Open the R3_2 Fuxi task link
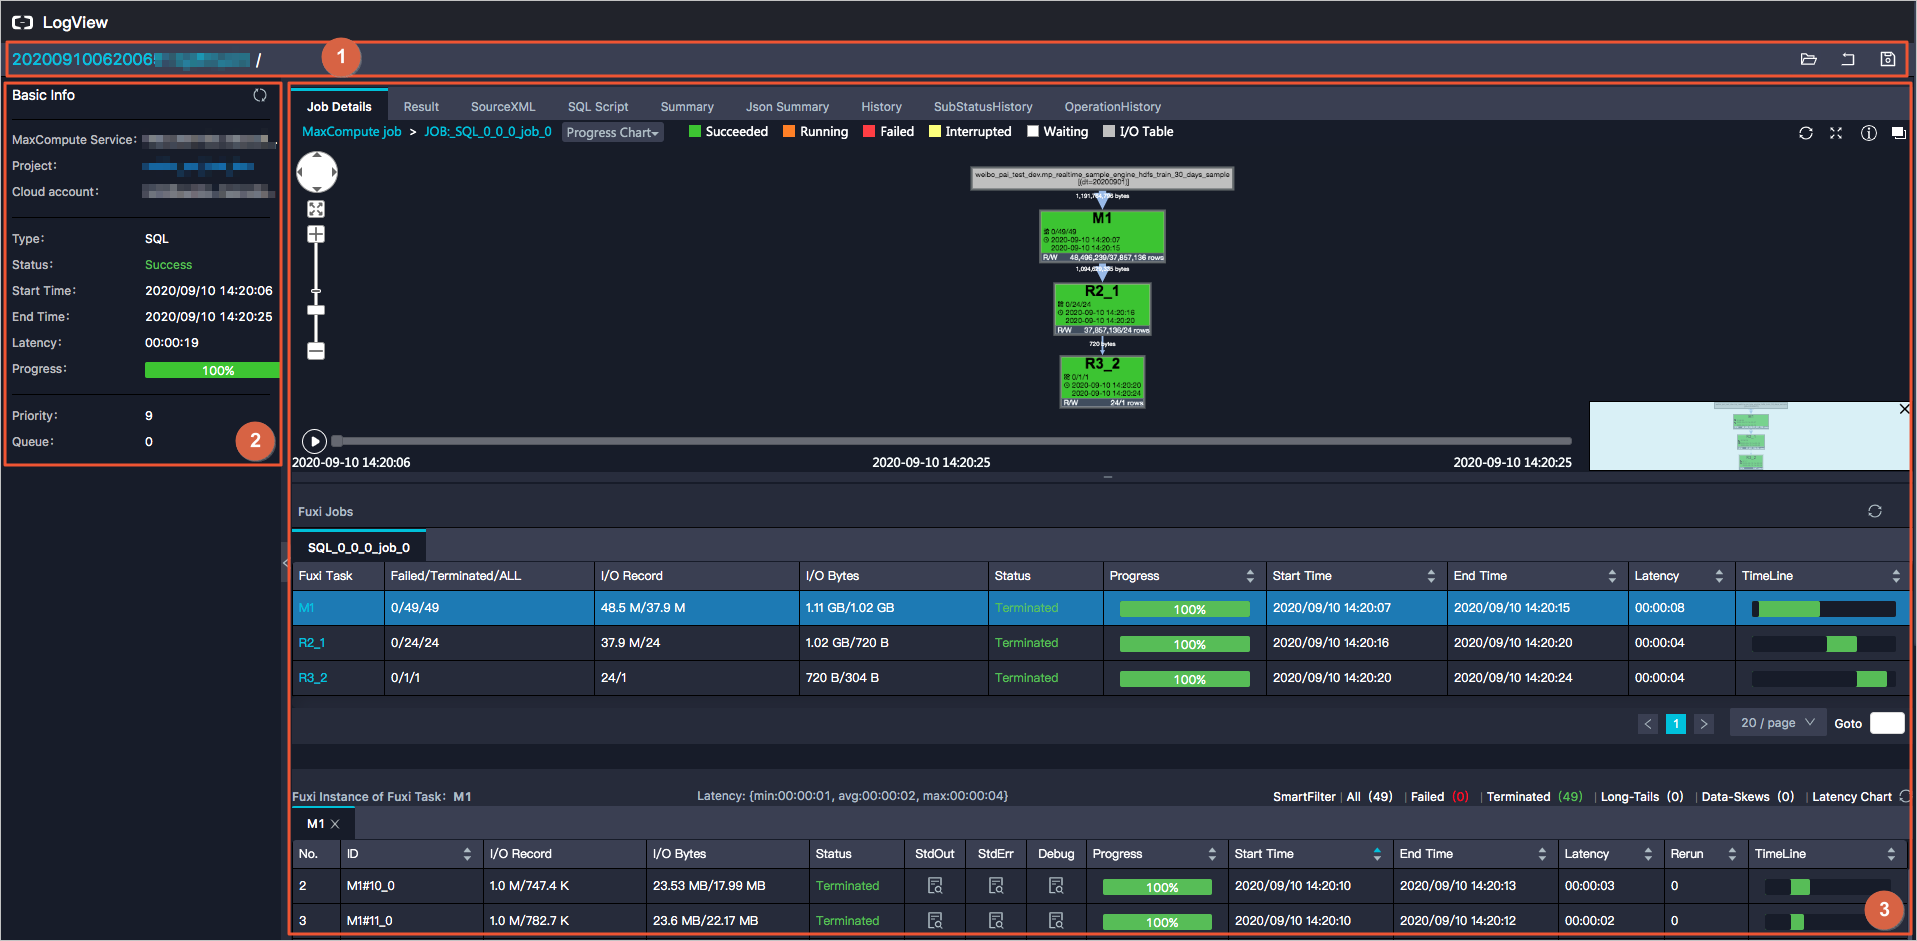1917x941 pixels. coord(313,678)
